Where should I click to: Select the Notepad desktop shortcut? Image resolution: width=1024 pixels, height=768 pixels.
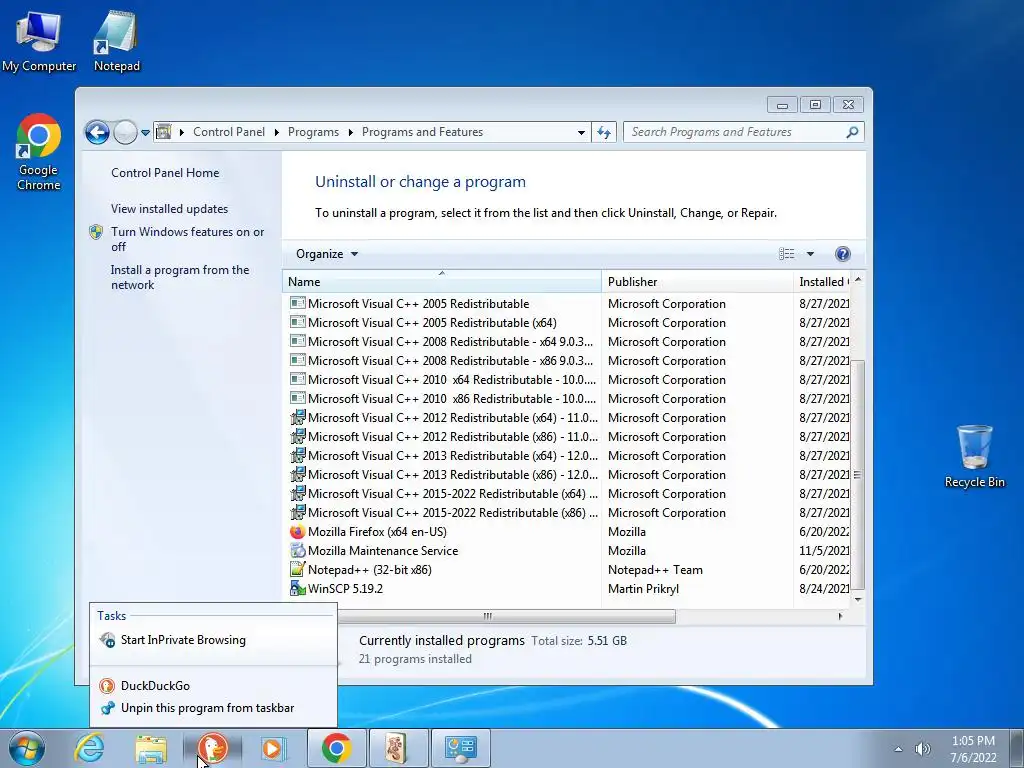point(116,40)
